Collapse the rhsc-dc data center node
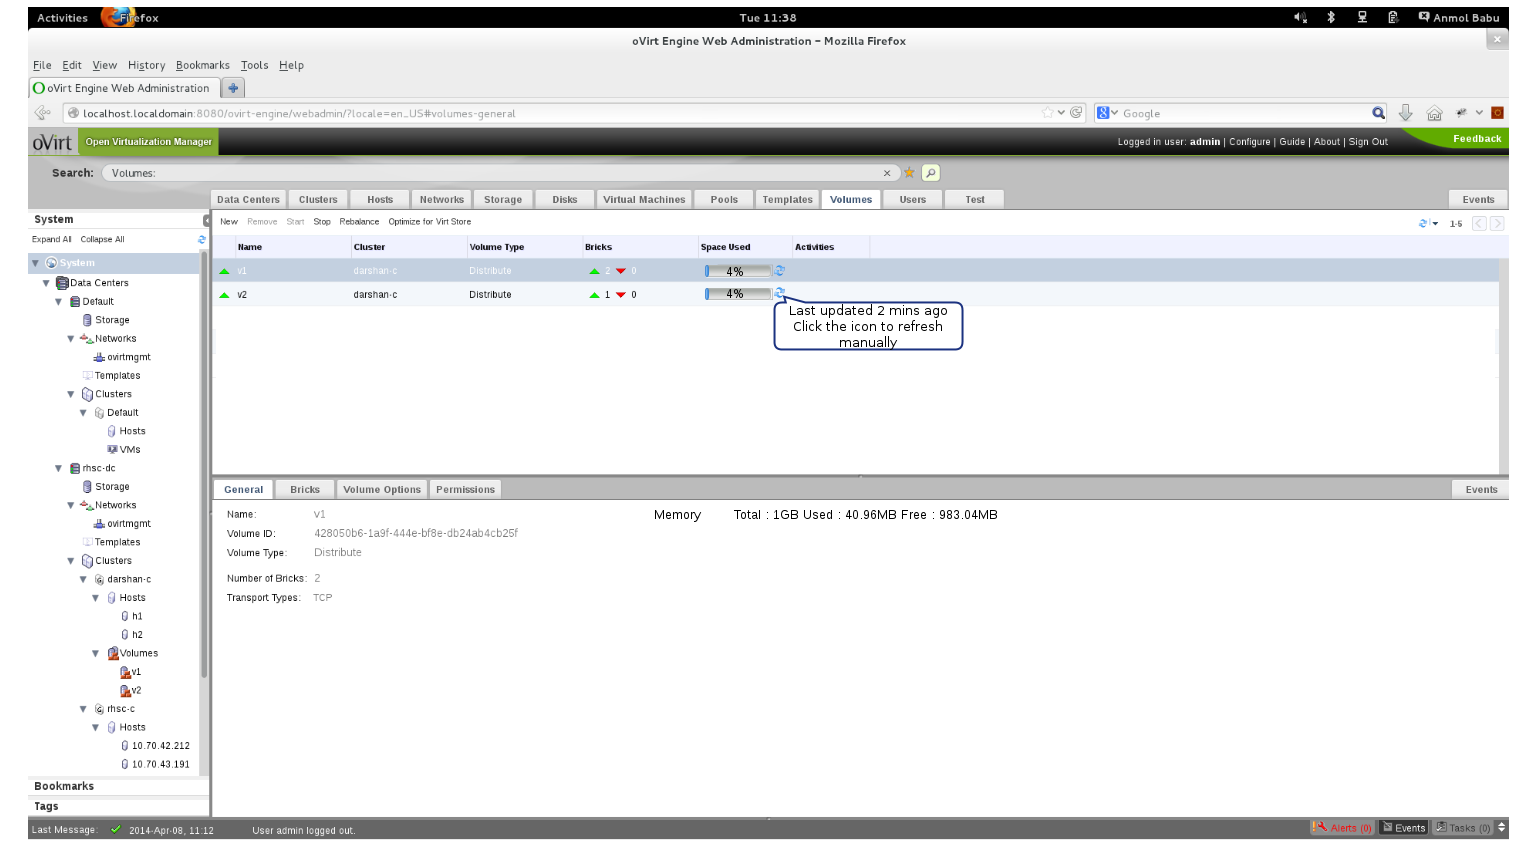1532x850 pixels. pyautogui.click(x=58, y=468)
